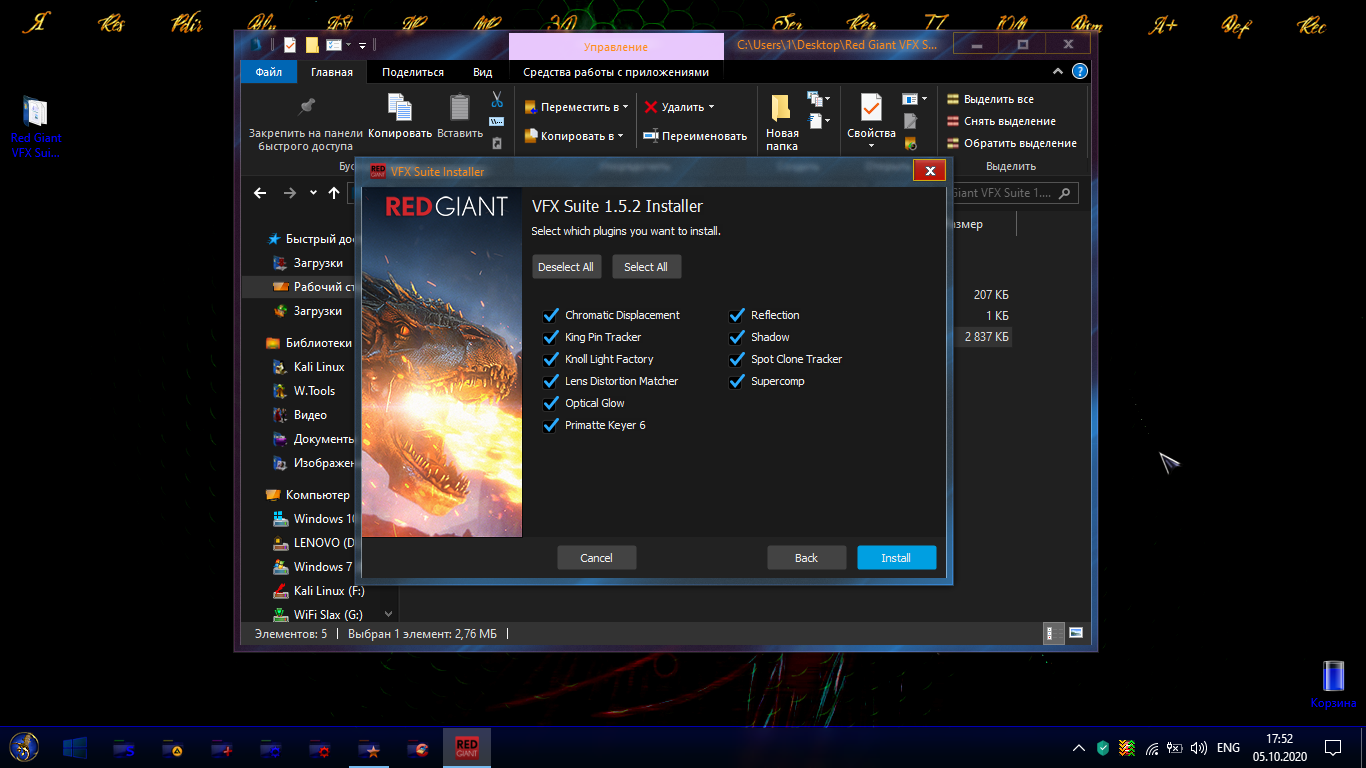Open the notification center icon
This screenshot has height=768, width=1366.
click(1333, 748)
